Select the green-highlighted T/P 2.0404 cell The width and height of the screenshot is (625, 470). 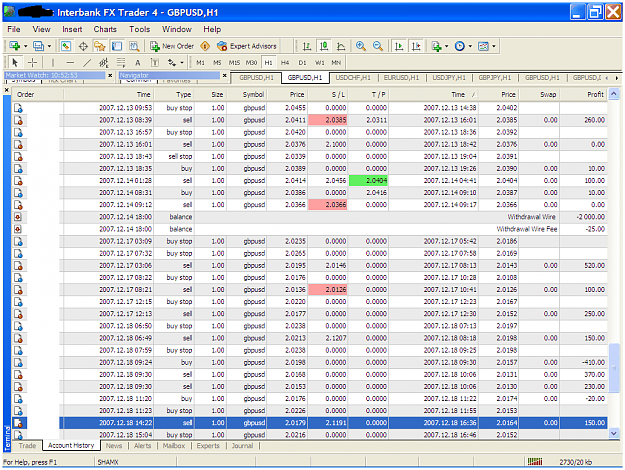[368, 181]
